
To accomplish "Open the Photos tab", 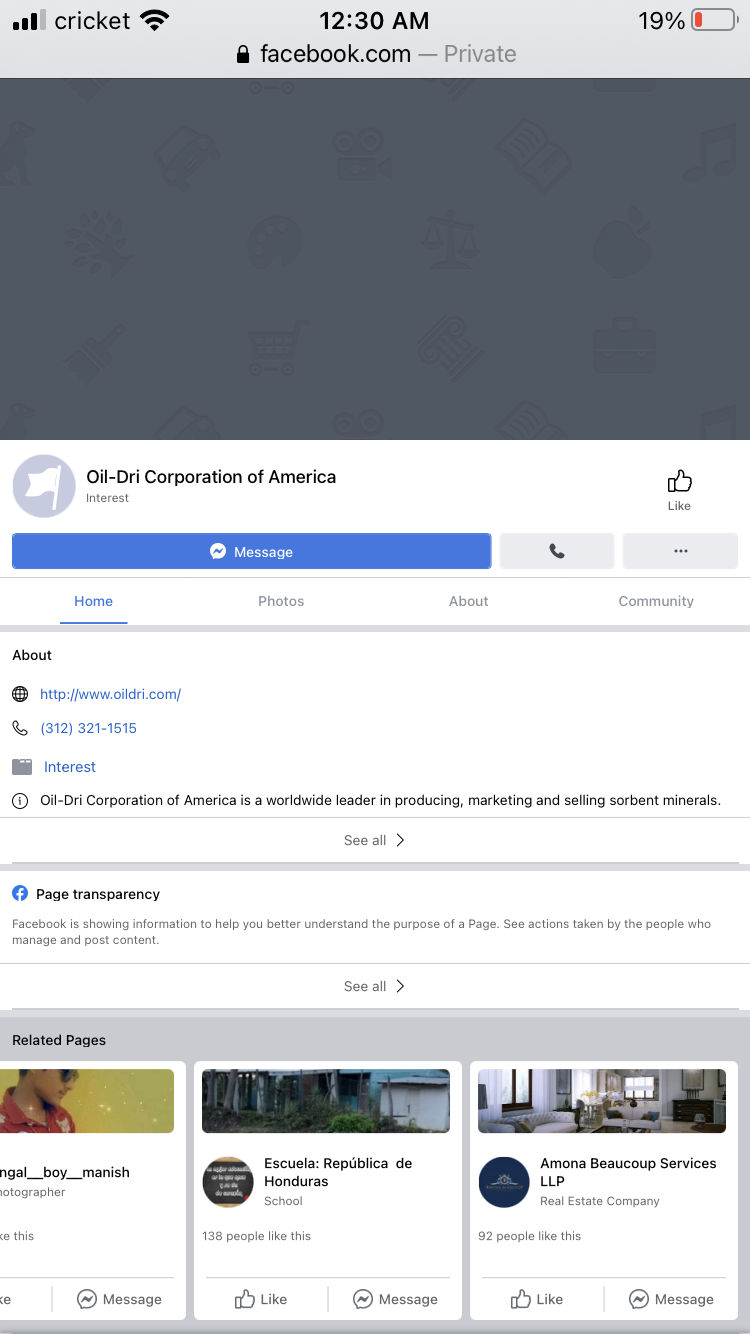I will tap(281, 601).
